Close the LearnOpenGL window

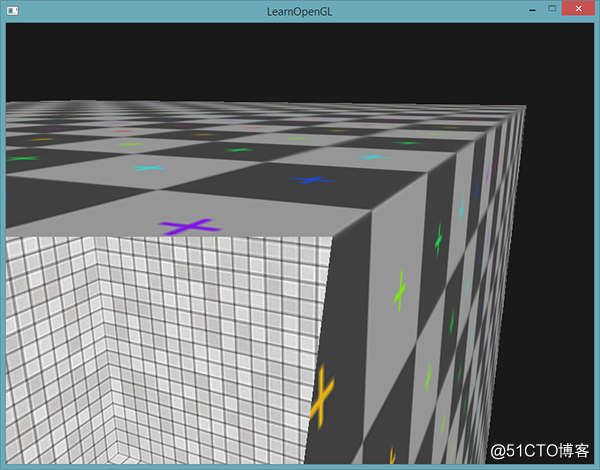coord(578,8)
